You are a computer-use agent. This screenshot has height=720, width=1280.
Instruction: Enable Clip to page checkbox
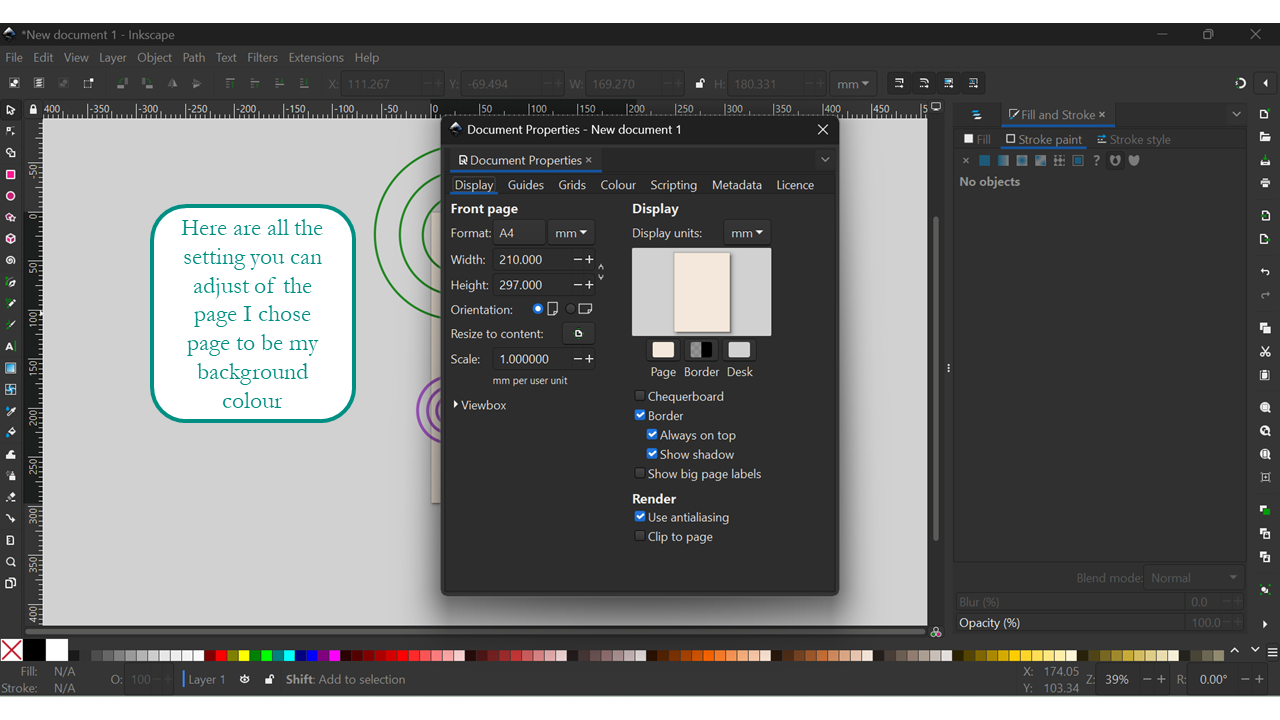click(x=640, y=537)
